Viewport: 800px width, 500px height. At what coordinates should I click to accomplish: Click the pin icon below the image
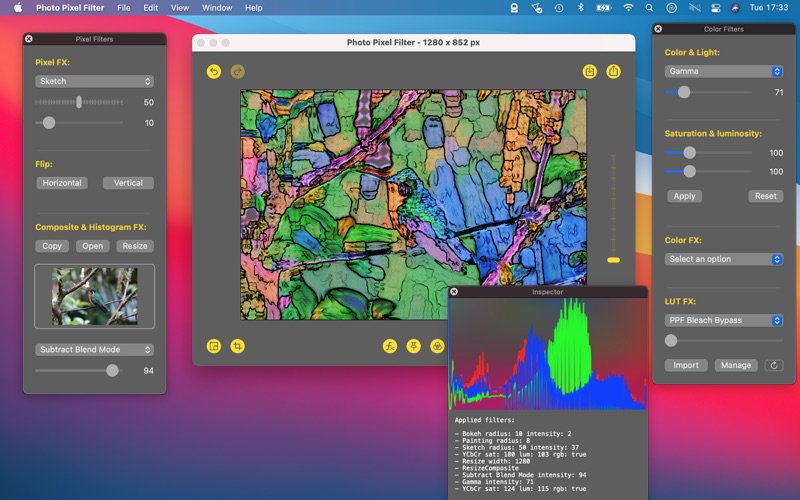tap(413, 346)
